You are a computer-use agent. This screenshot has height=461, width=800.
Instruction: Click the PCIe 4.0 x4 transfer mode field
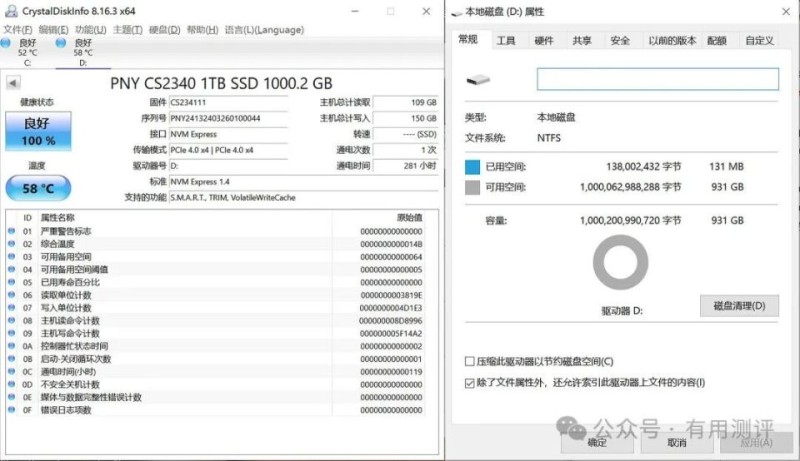point(228,150)
